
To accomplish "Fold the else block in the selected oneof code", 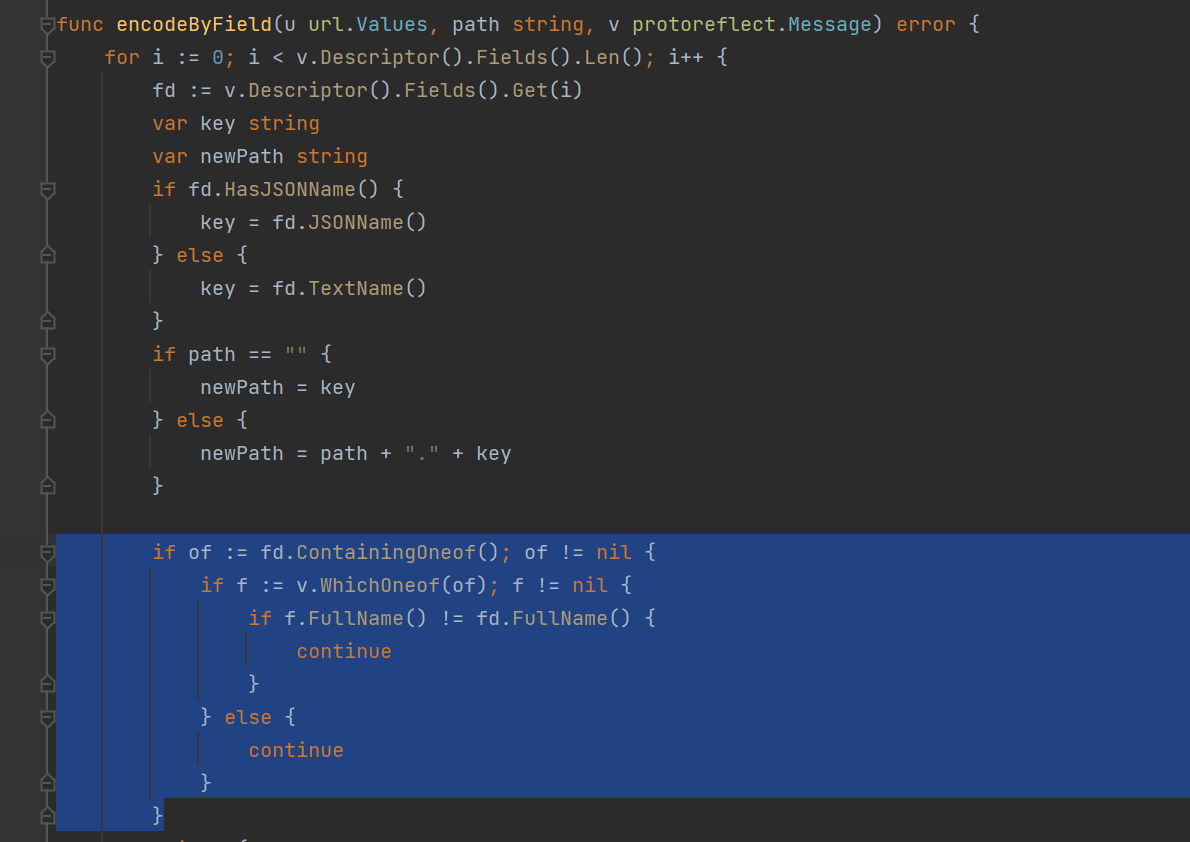I will 47,717.
